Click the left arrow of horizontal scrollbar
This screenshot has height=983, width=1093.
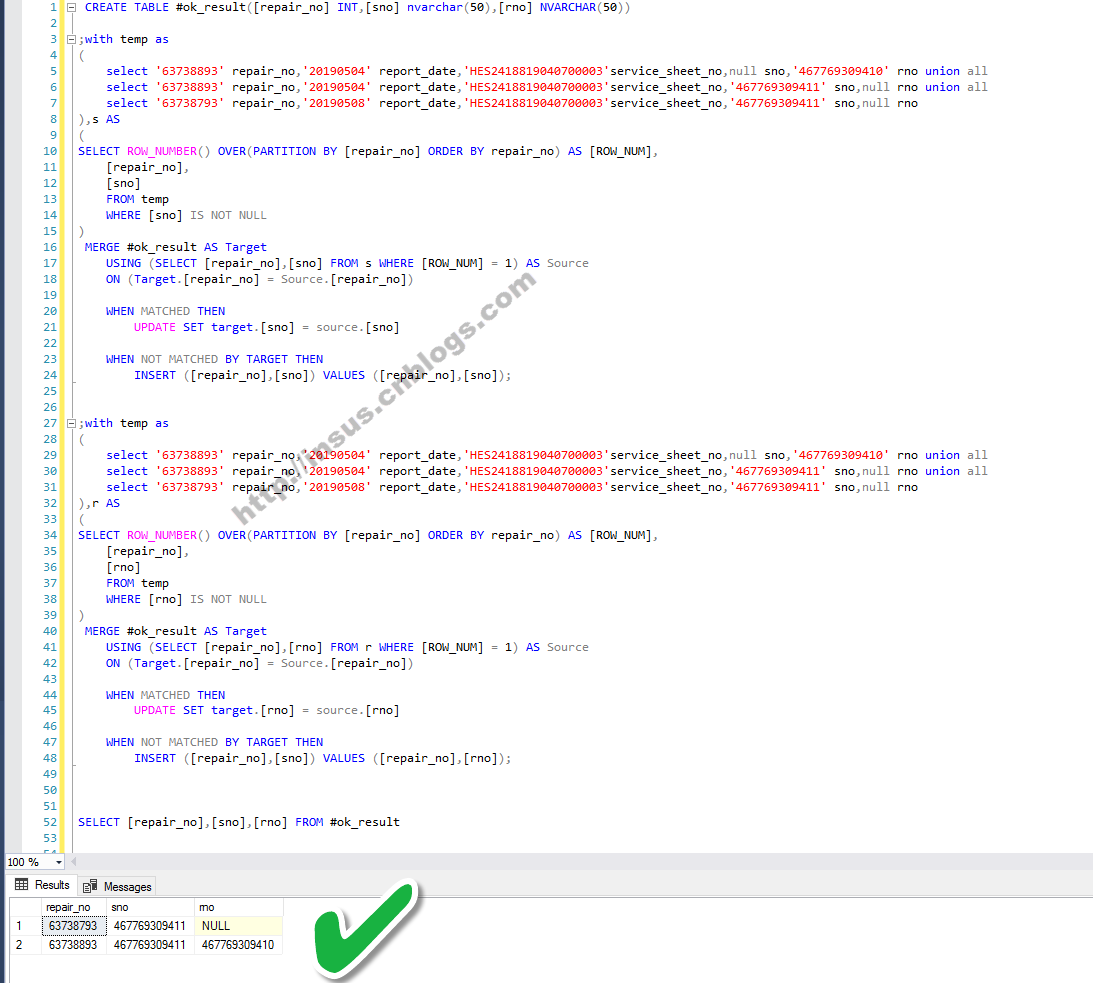click(x=73, y=862)
